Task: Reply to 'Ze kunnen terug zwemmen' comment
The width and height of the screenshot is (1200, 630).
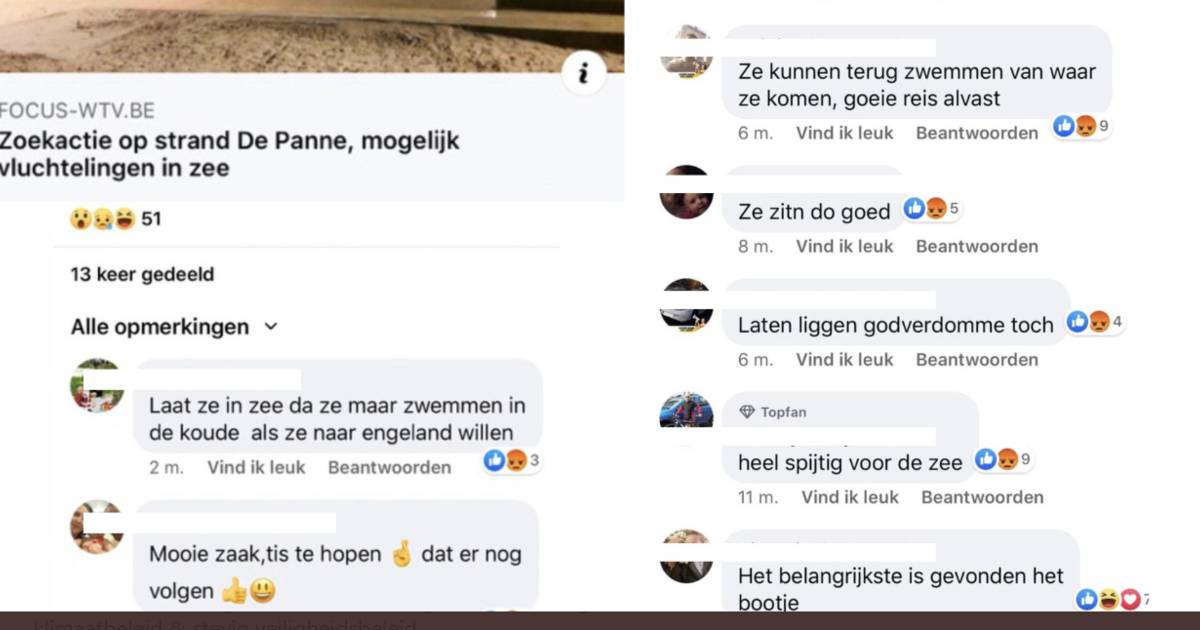Action: (977, 133)
